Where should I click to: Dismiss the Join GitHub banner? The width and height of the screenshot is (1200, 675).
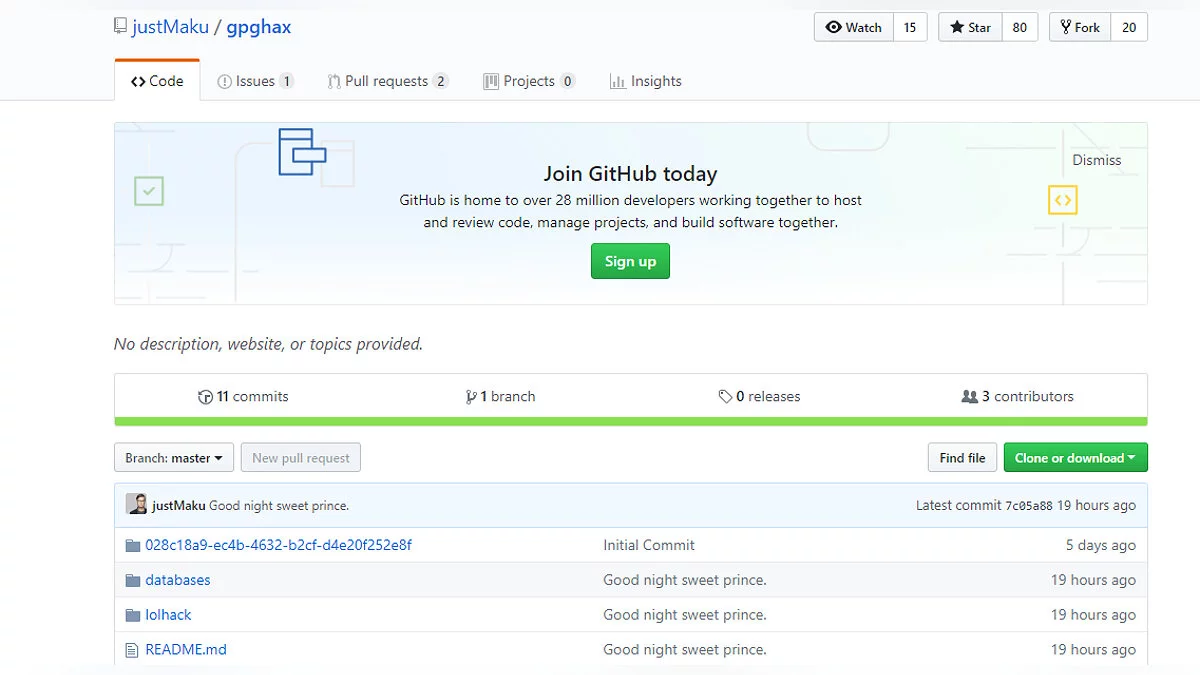pos(1097,160)
